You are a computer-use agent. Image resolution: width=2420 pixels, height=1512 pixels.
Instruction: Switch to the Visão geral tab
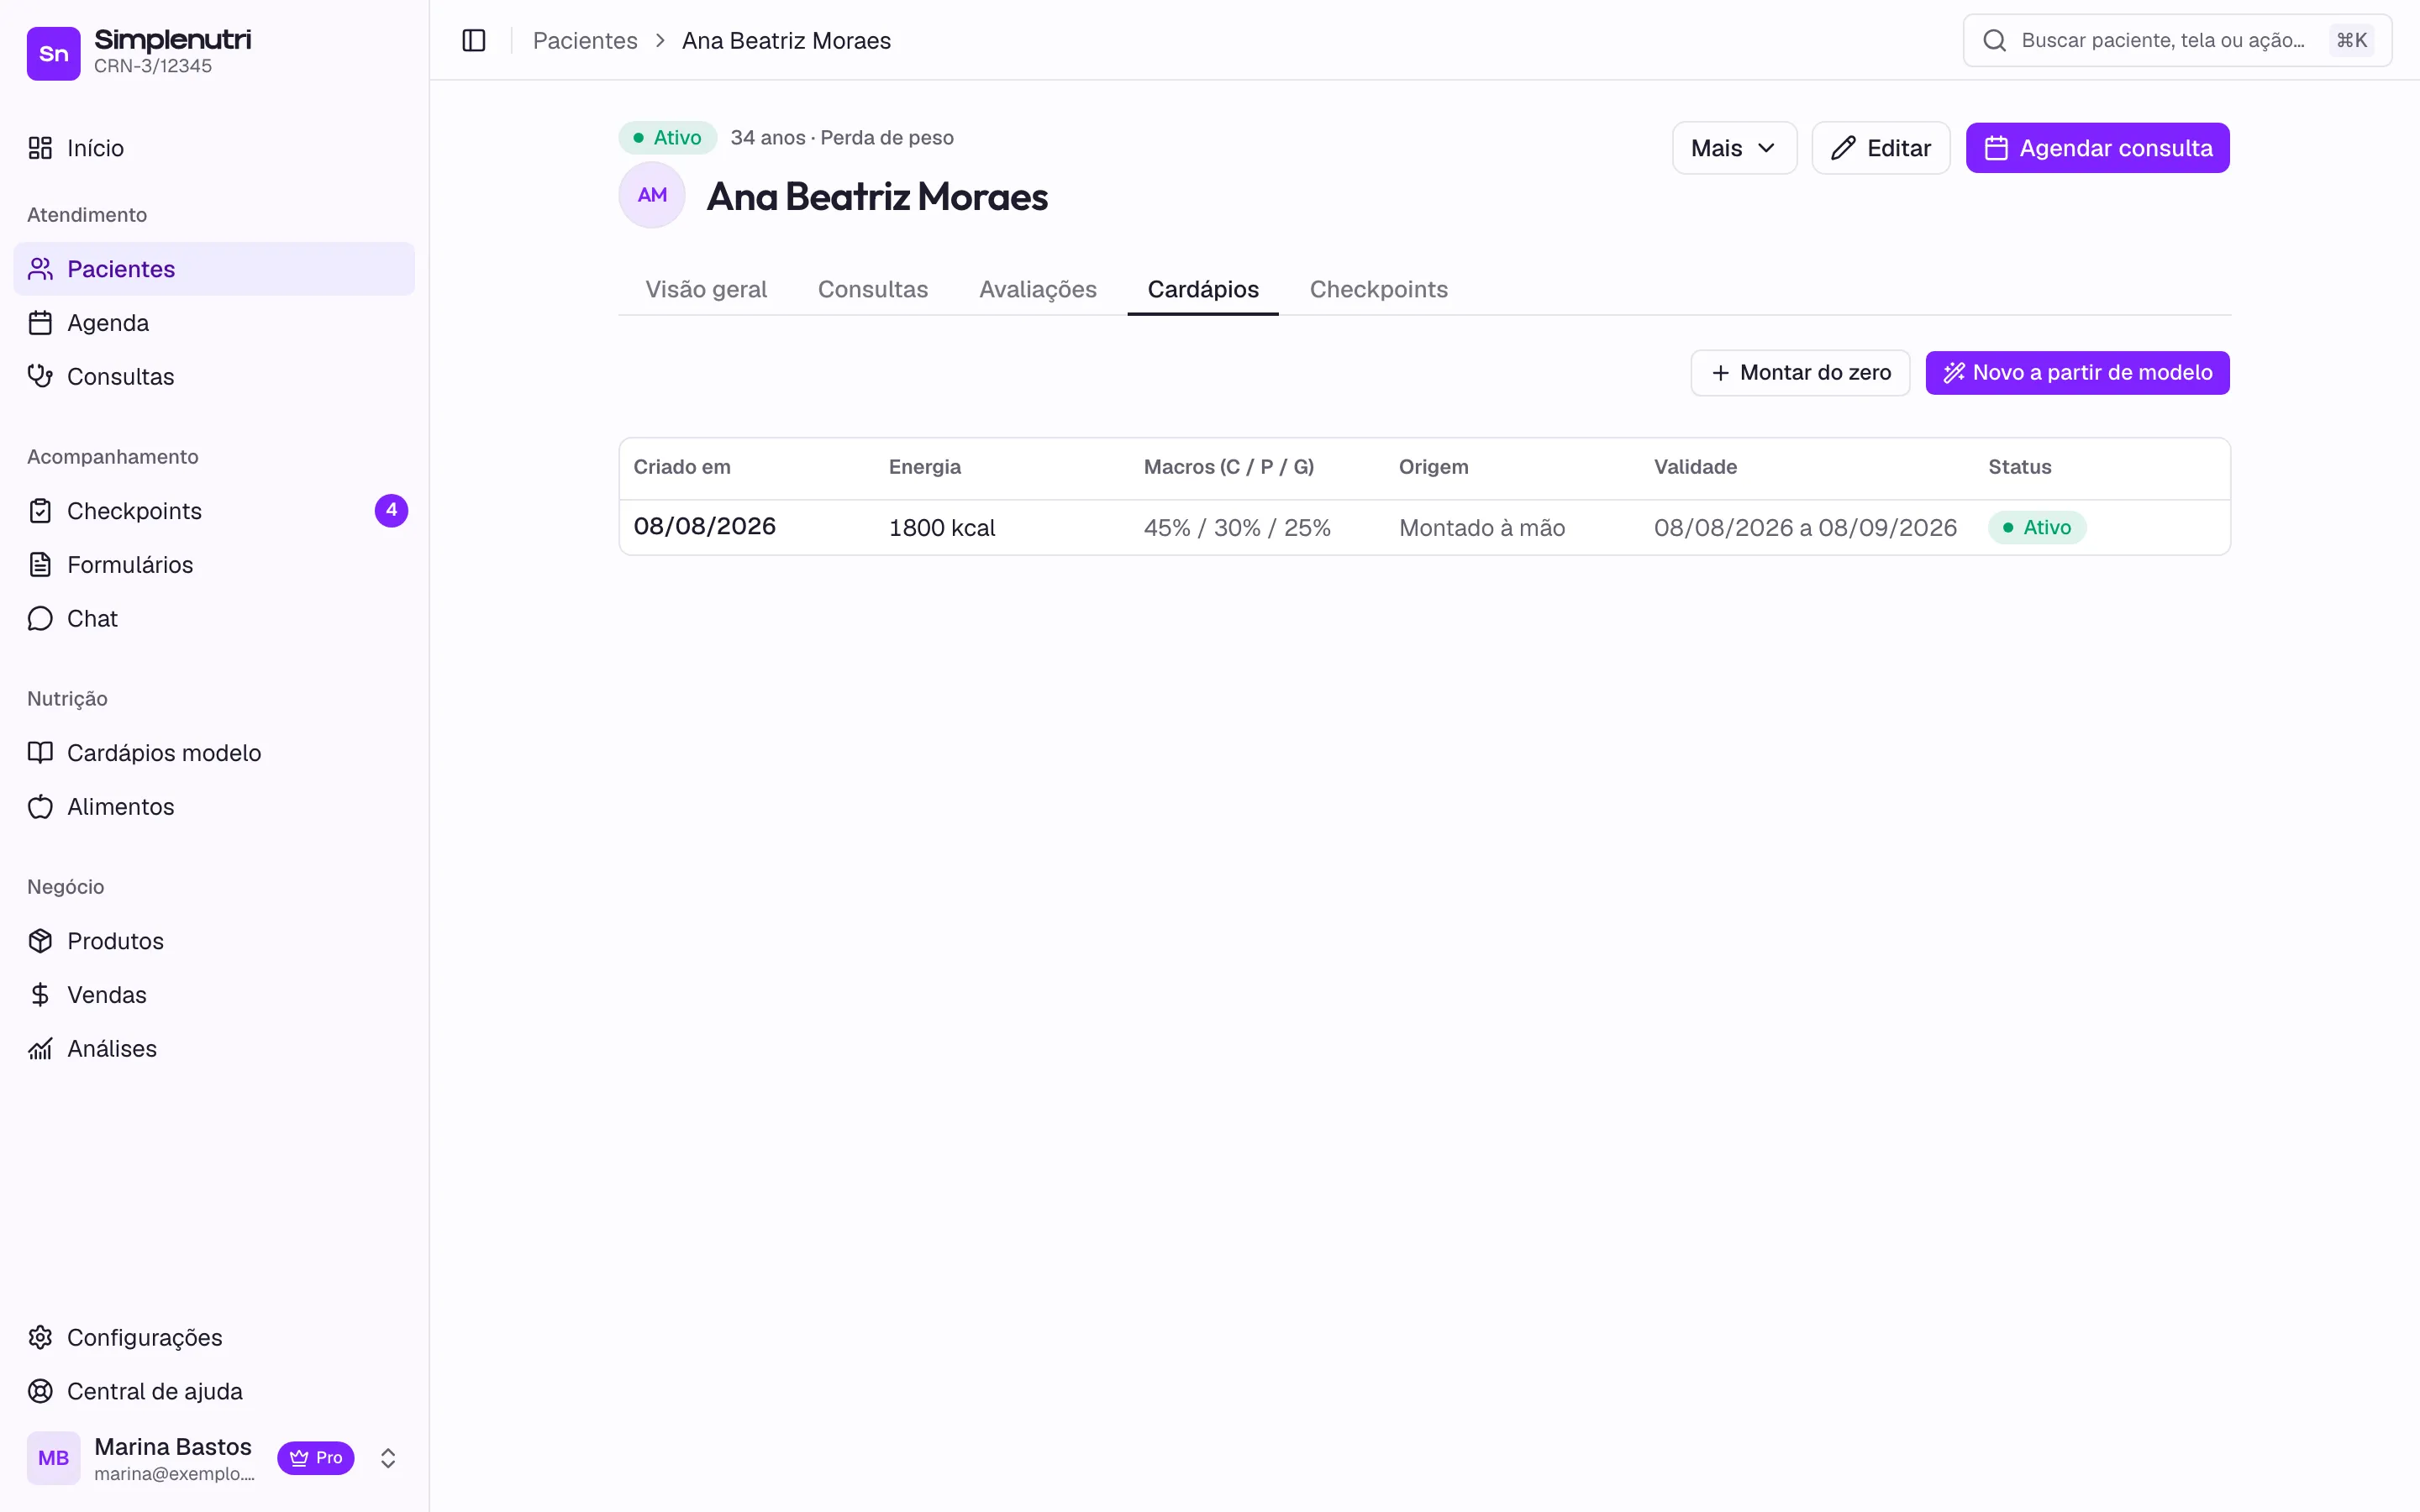point(706,289)
